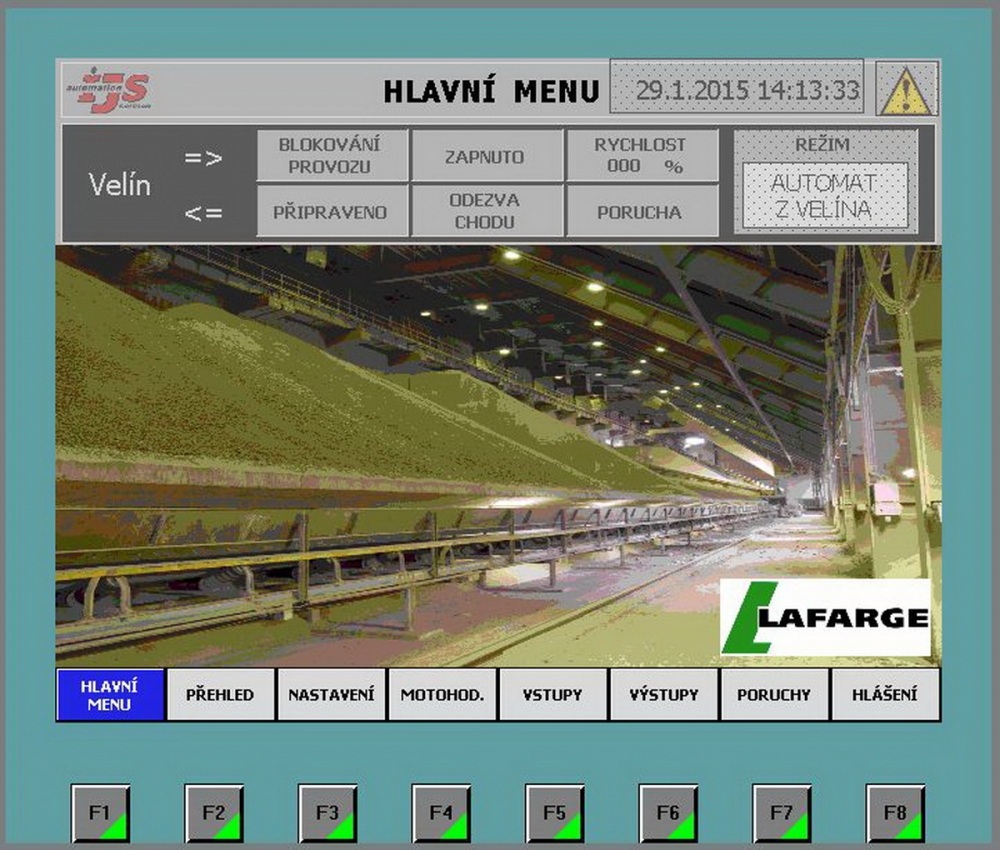
Task: Toggle the BLOKOVÁNÍ PROVOZU indicator
Action: pos(331,155)
